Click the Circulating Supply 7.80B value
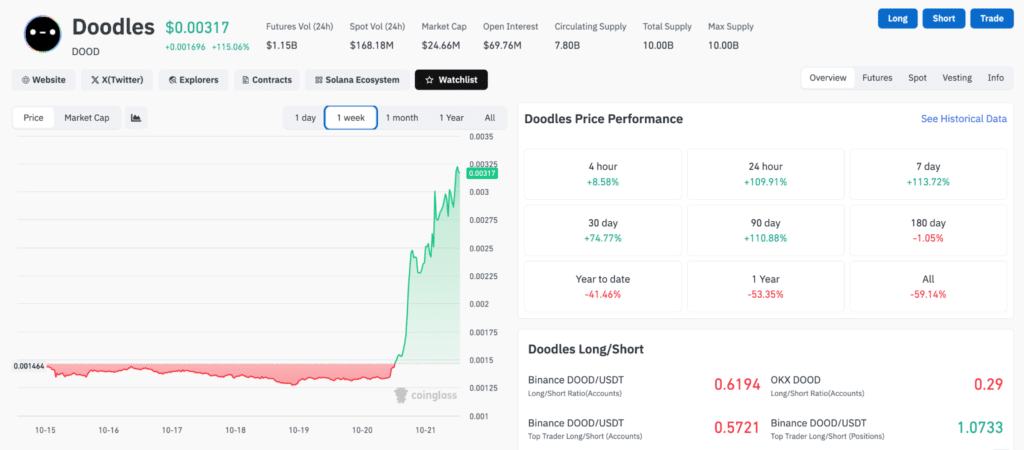The height and width of the screenshot is (450, 1024). [568, 45]
